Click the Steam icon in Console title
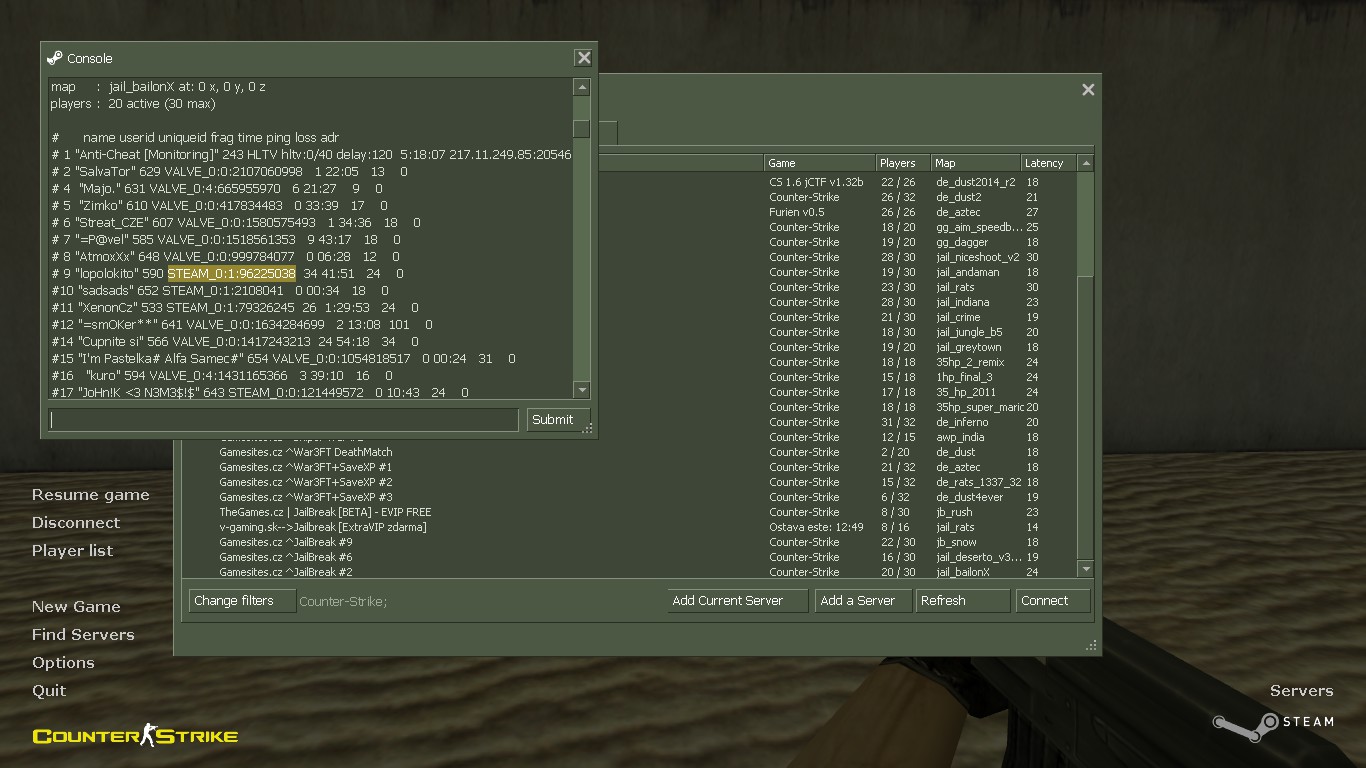 [x=55, y=58]
